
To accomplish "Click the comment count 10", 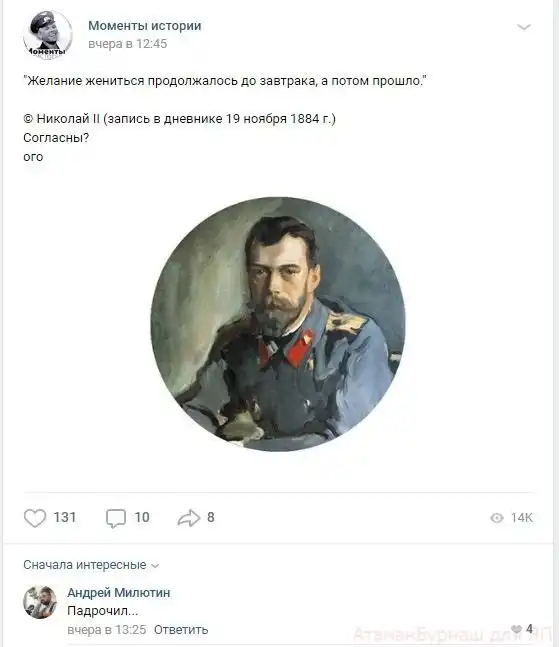I will tap(142, 517).
